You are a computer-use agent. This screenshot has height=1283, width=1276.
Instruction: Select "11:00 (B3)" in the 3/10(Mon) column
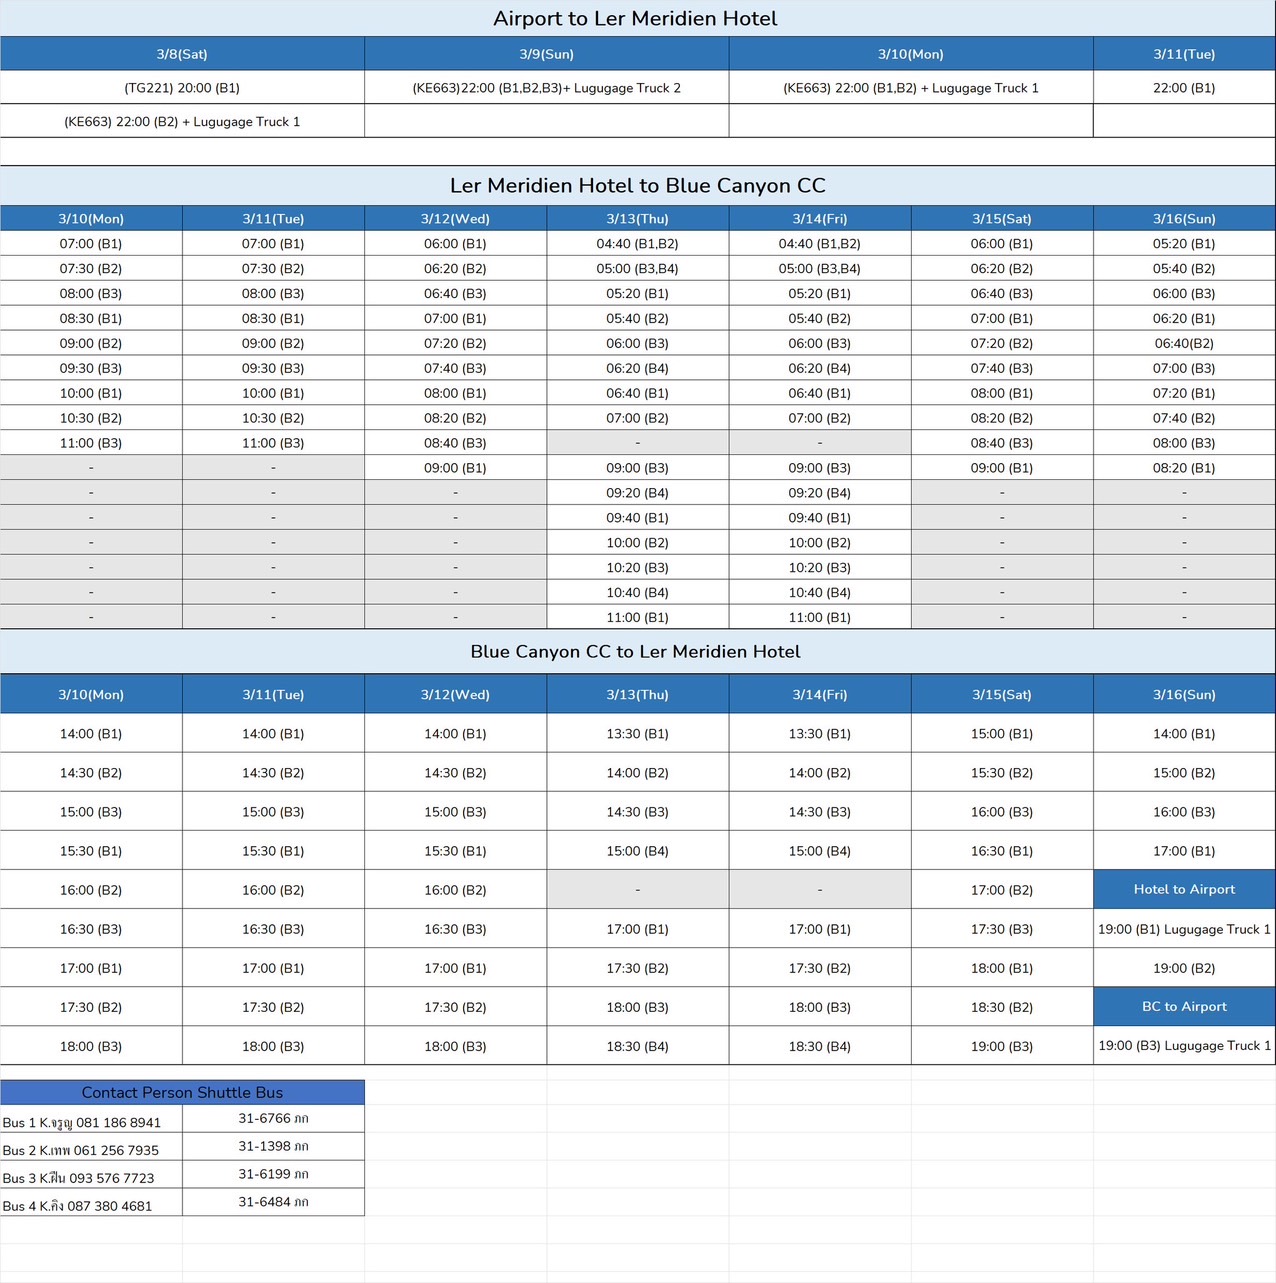click(91, 443)
